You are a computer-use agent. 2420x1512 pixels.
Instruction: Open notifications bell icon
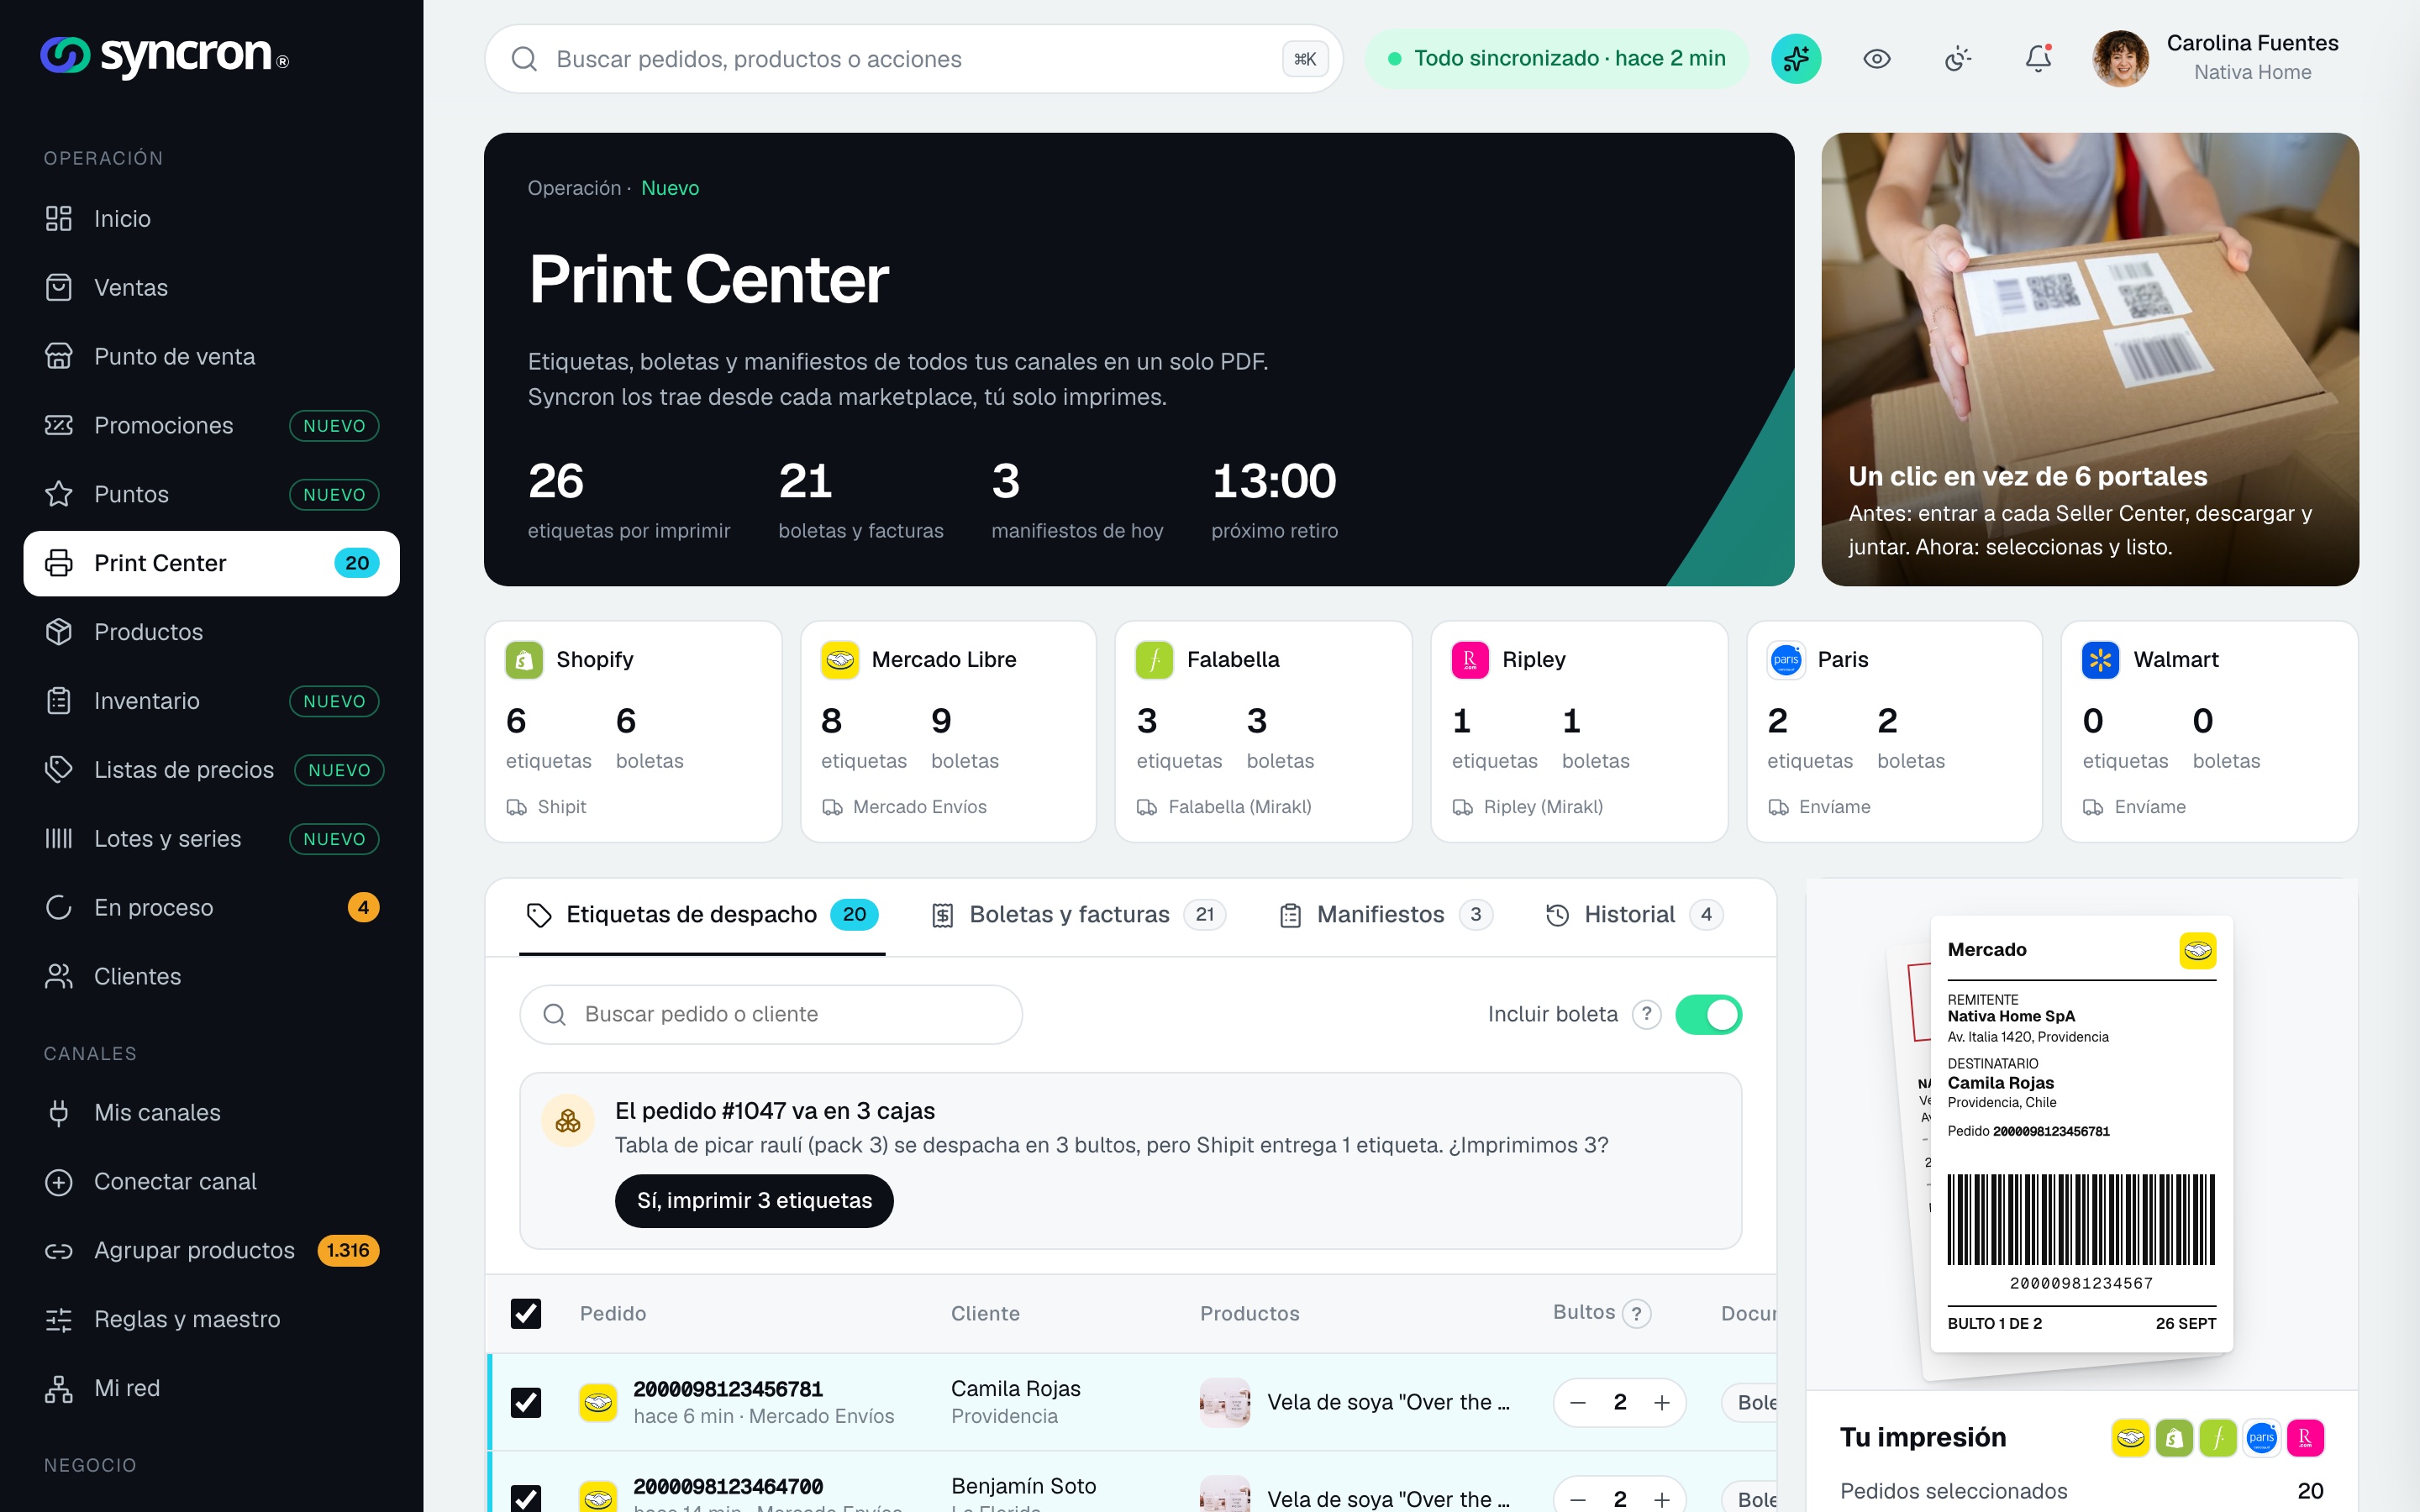point(2038,59)
